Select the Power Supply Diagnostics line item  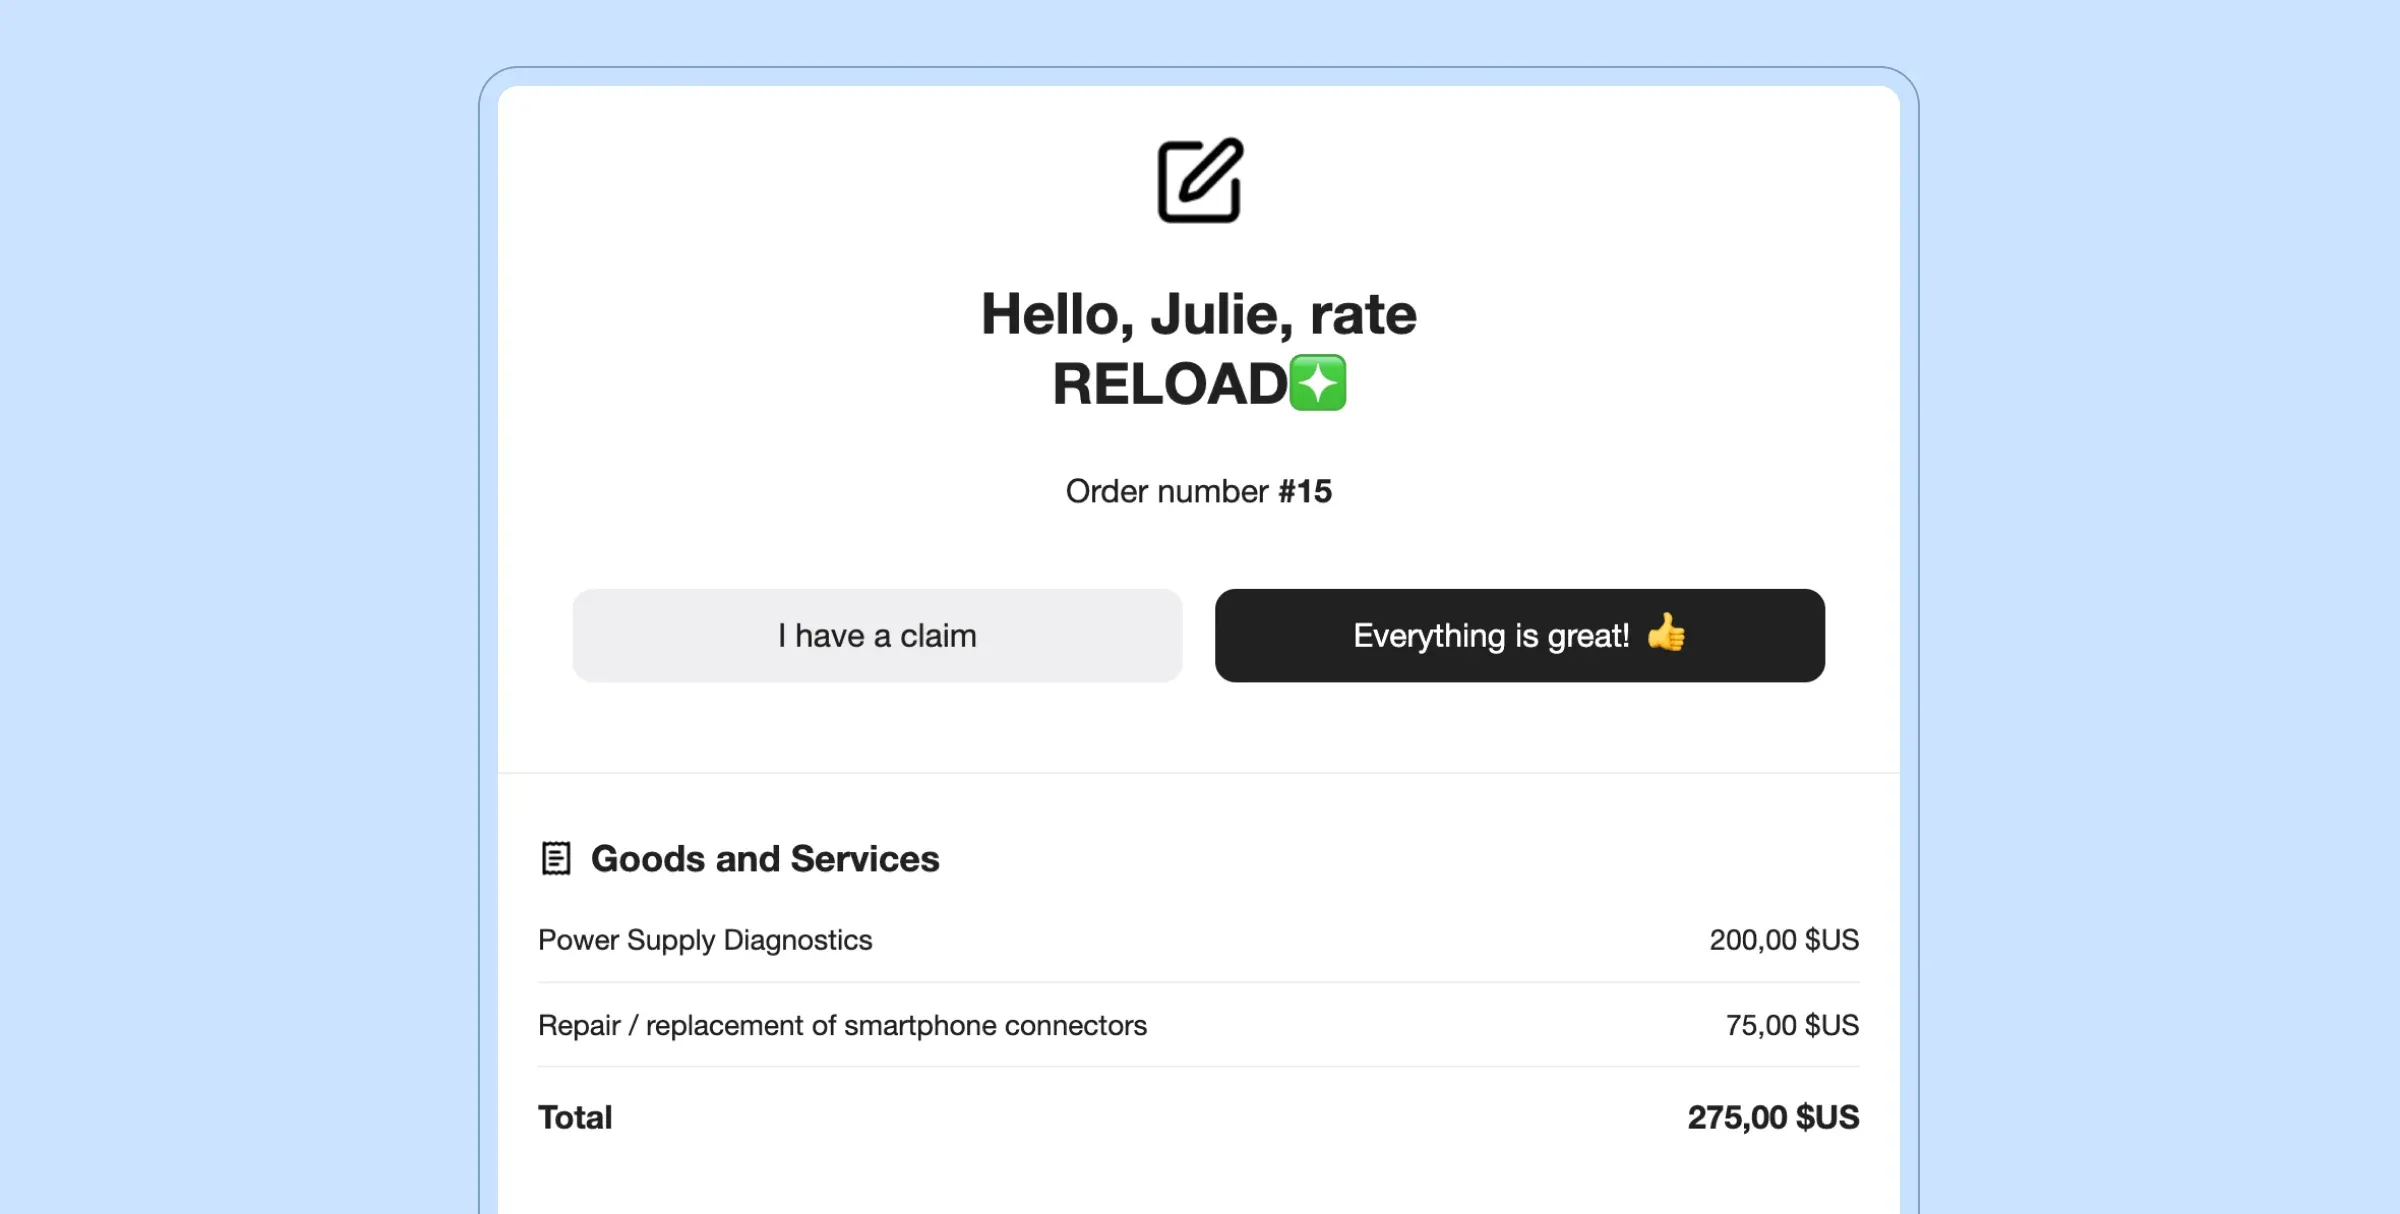point(705,940)
